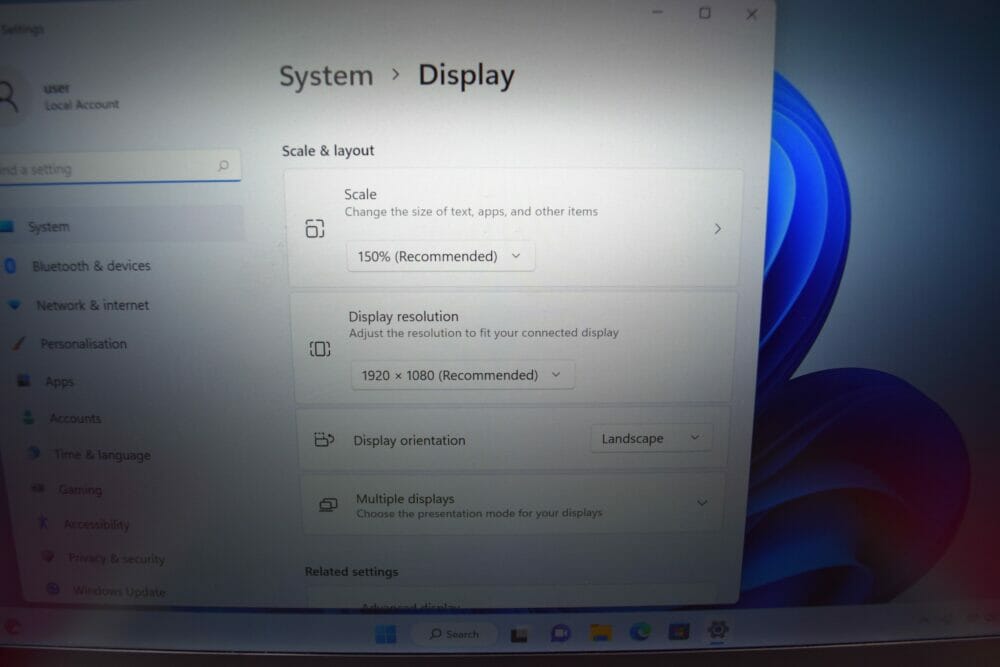Open Time & language settings
This screenshot has width=1000, height=667.
coord(102,455)
